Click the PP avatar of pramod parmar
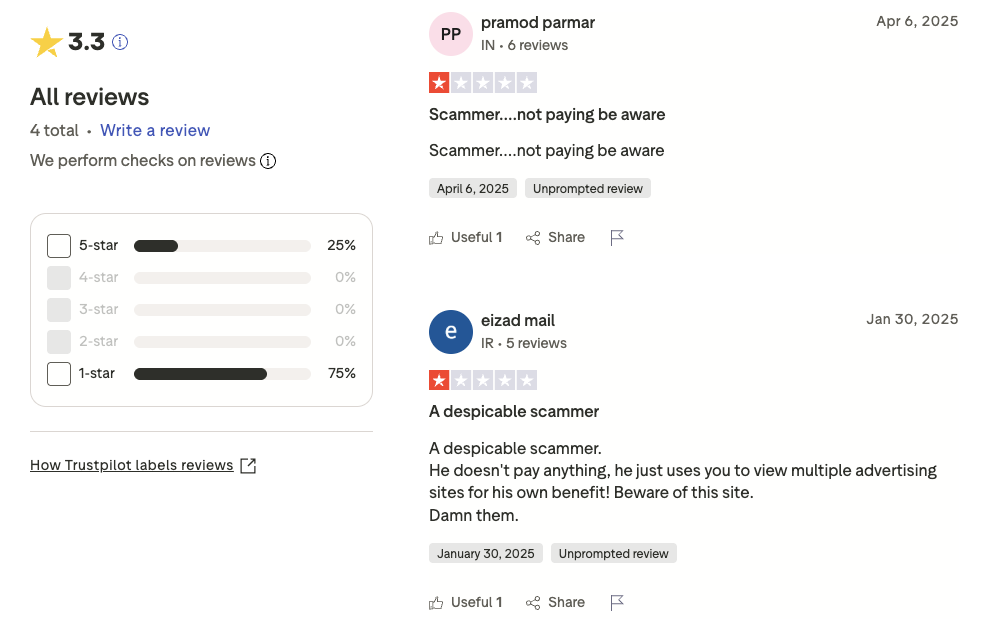This screenshot has width=1008, height=636. [x=451, y=34]
